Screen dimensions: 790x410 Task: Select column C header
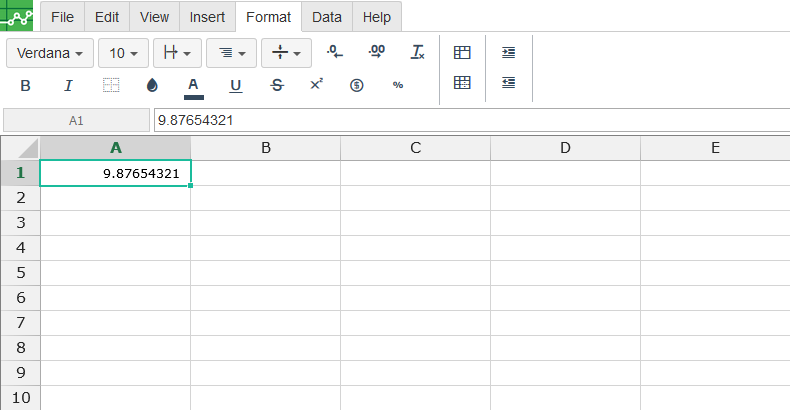point(415,148)
